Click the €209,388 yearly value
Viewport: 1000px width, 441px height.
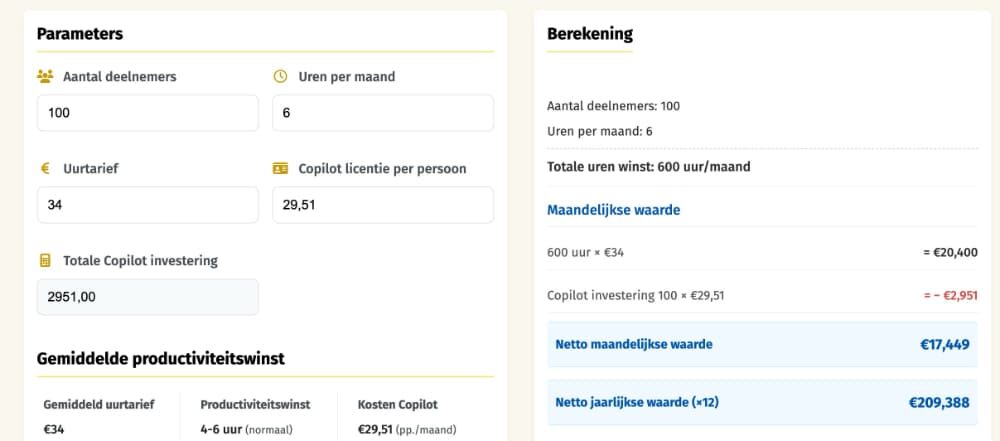(x=939, y=403)
